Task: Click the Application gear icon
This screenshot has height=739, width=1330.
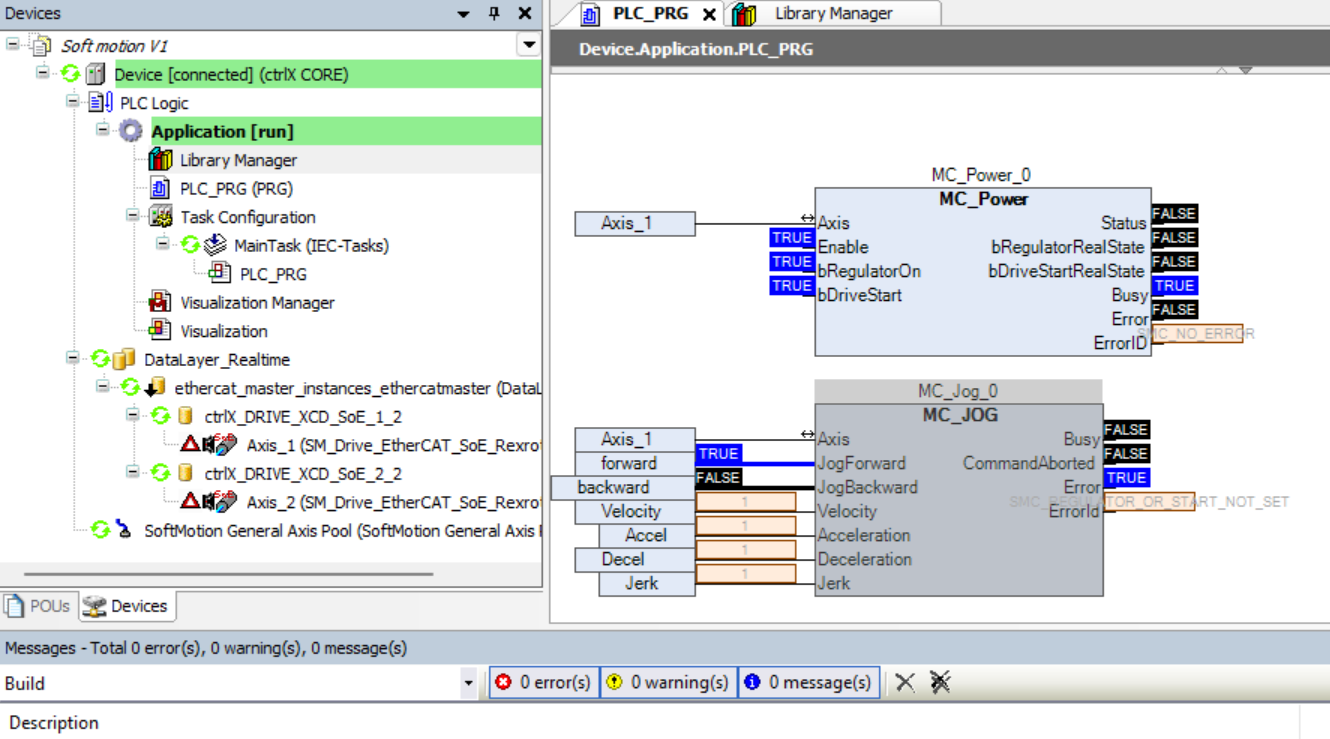Action: point(131,131)
